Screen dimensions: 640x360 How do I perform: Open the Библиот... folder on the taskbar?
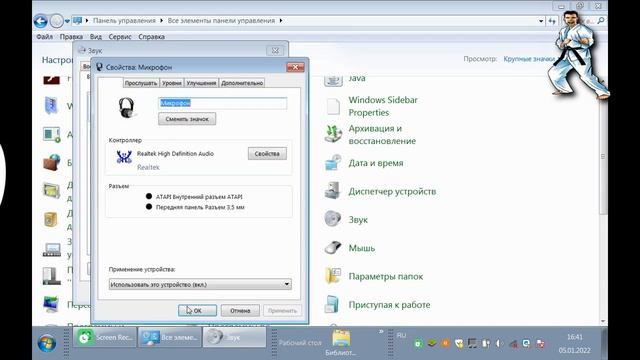point(341,343)
